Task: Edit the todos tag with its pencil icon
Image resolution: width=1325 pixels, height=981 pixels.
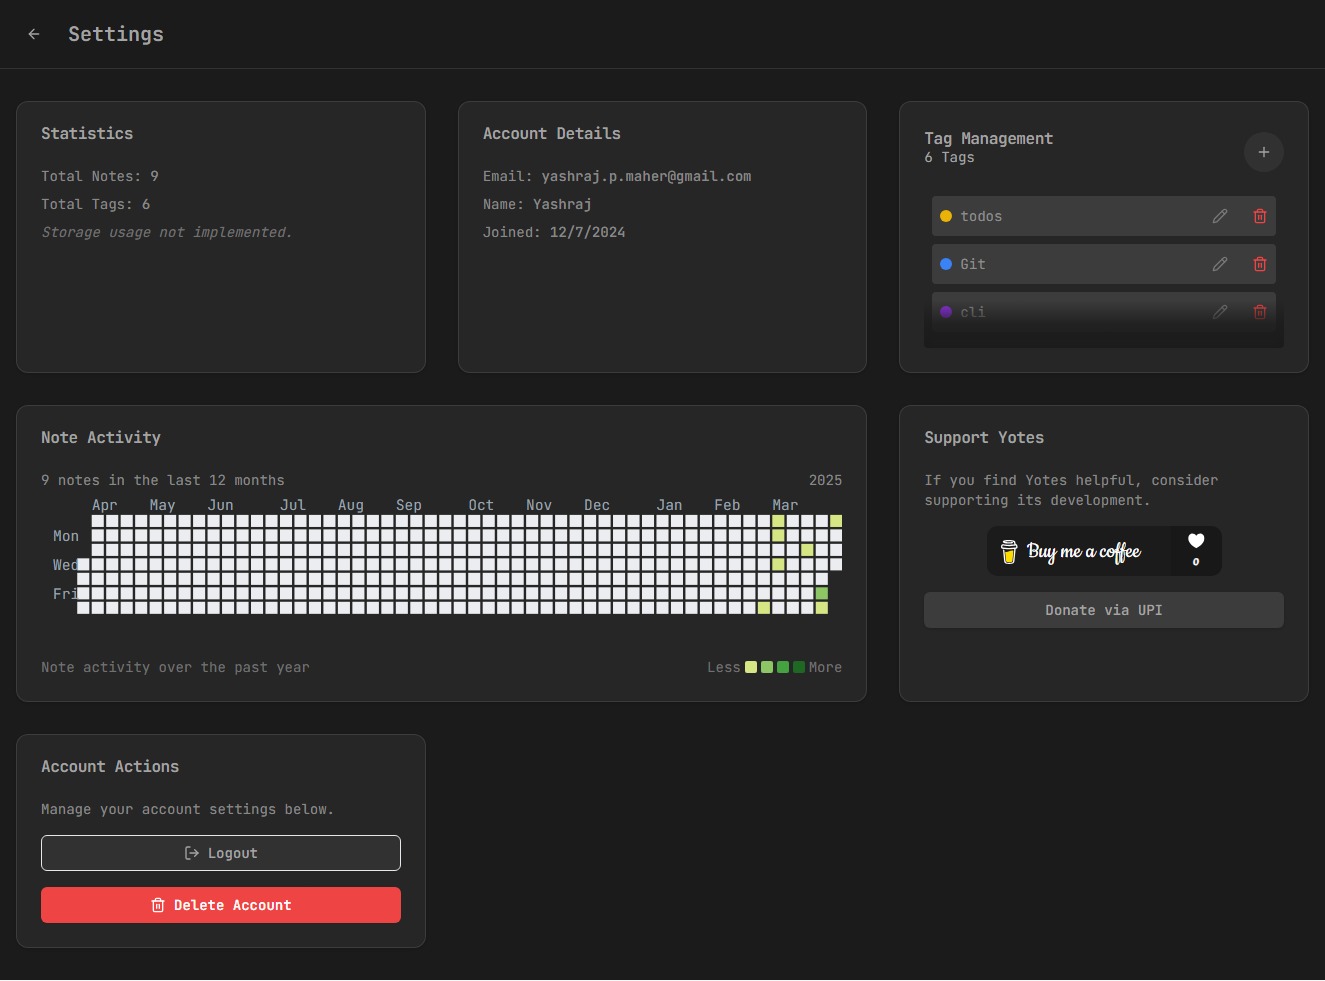Action: (1220, 216)
